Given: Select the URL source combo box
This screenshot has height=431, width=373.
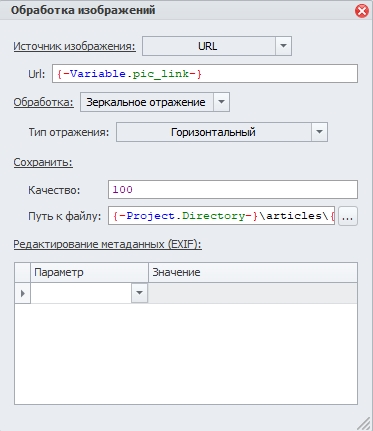Looking at the screenshot, I should click(x=217, y=46).
